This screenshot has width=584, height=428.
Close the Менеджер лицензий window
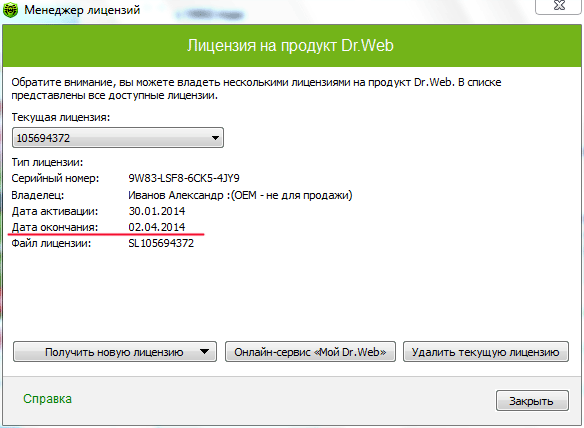(x=558, y=6)
